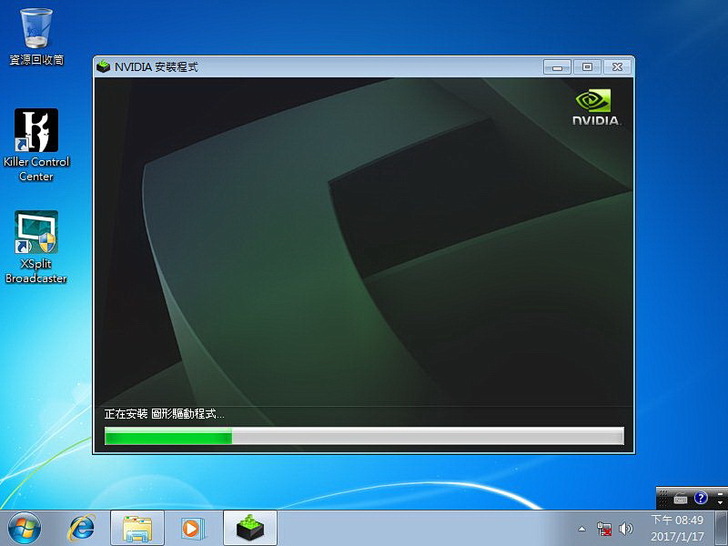Click the language bar grip handle
The image size is (728, 546).
click(663, 499)
